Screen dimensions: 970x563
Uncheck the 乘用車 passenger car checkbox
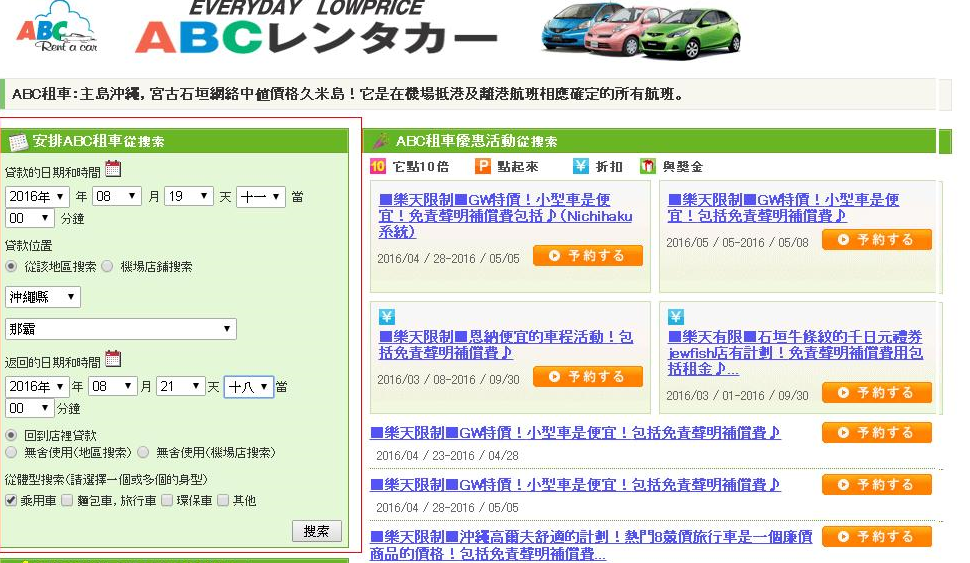pyautogui.click(x=11, y=500)
